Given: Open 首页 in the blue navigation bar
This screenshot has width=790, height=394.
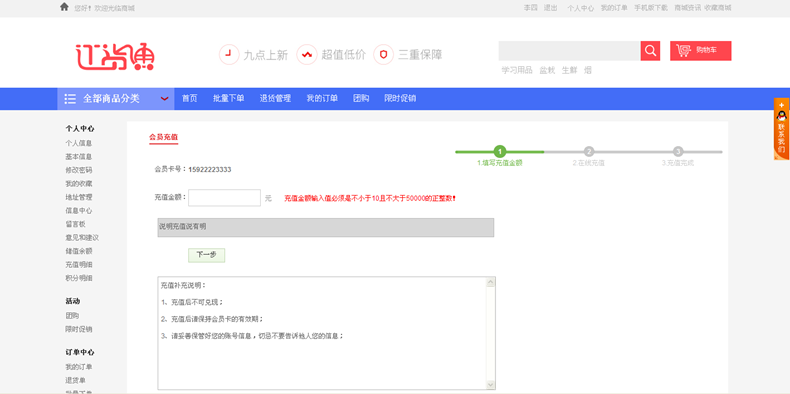Looking at the screenshot, I should click(189, 99).
